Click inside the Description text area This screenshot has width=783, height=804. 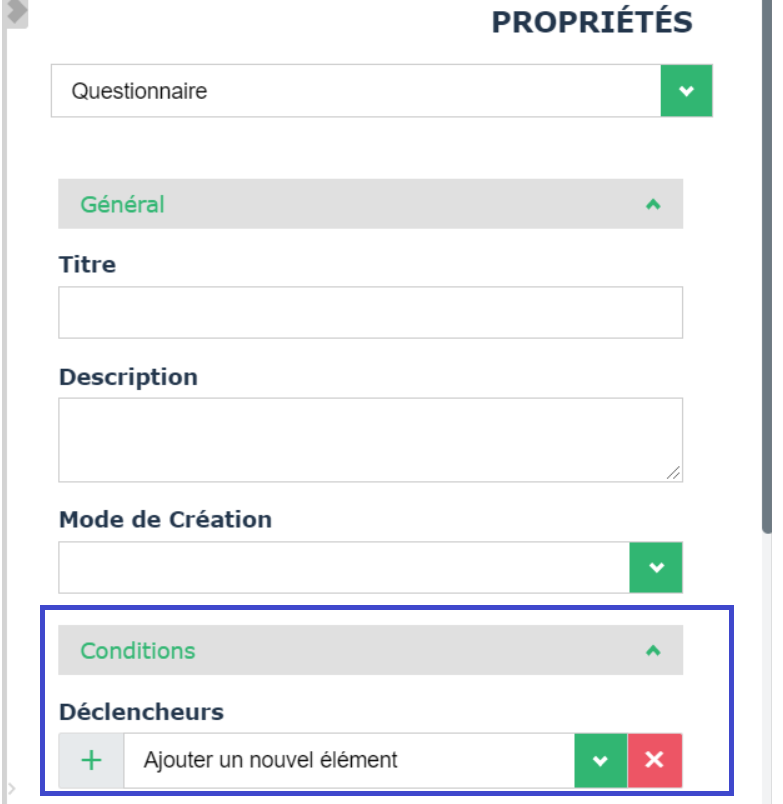click(x=370, y=439)
